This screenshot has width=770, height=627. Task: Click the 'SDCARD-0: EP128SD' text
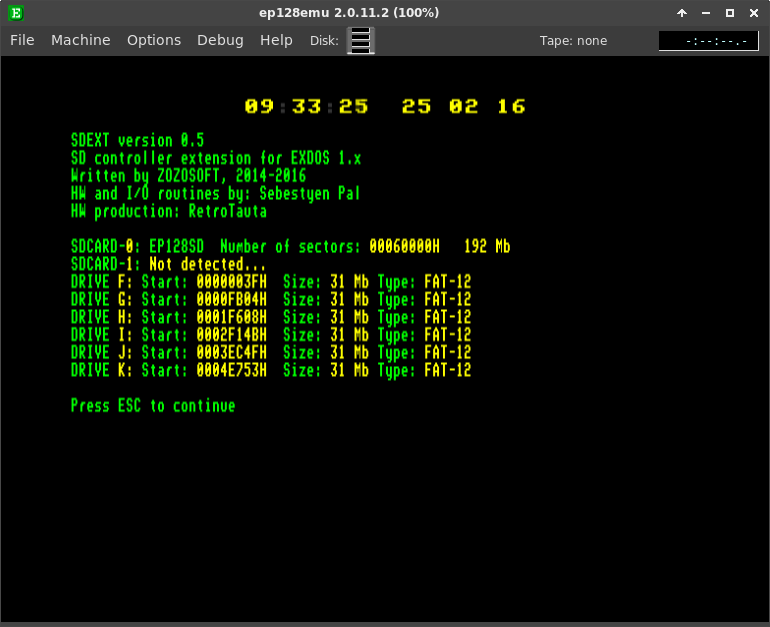(x=138, y=247)
